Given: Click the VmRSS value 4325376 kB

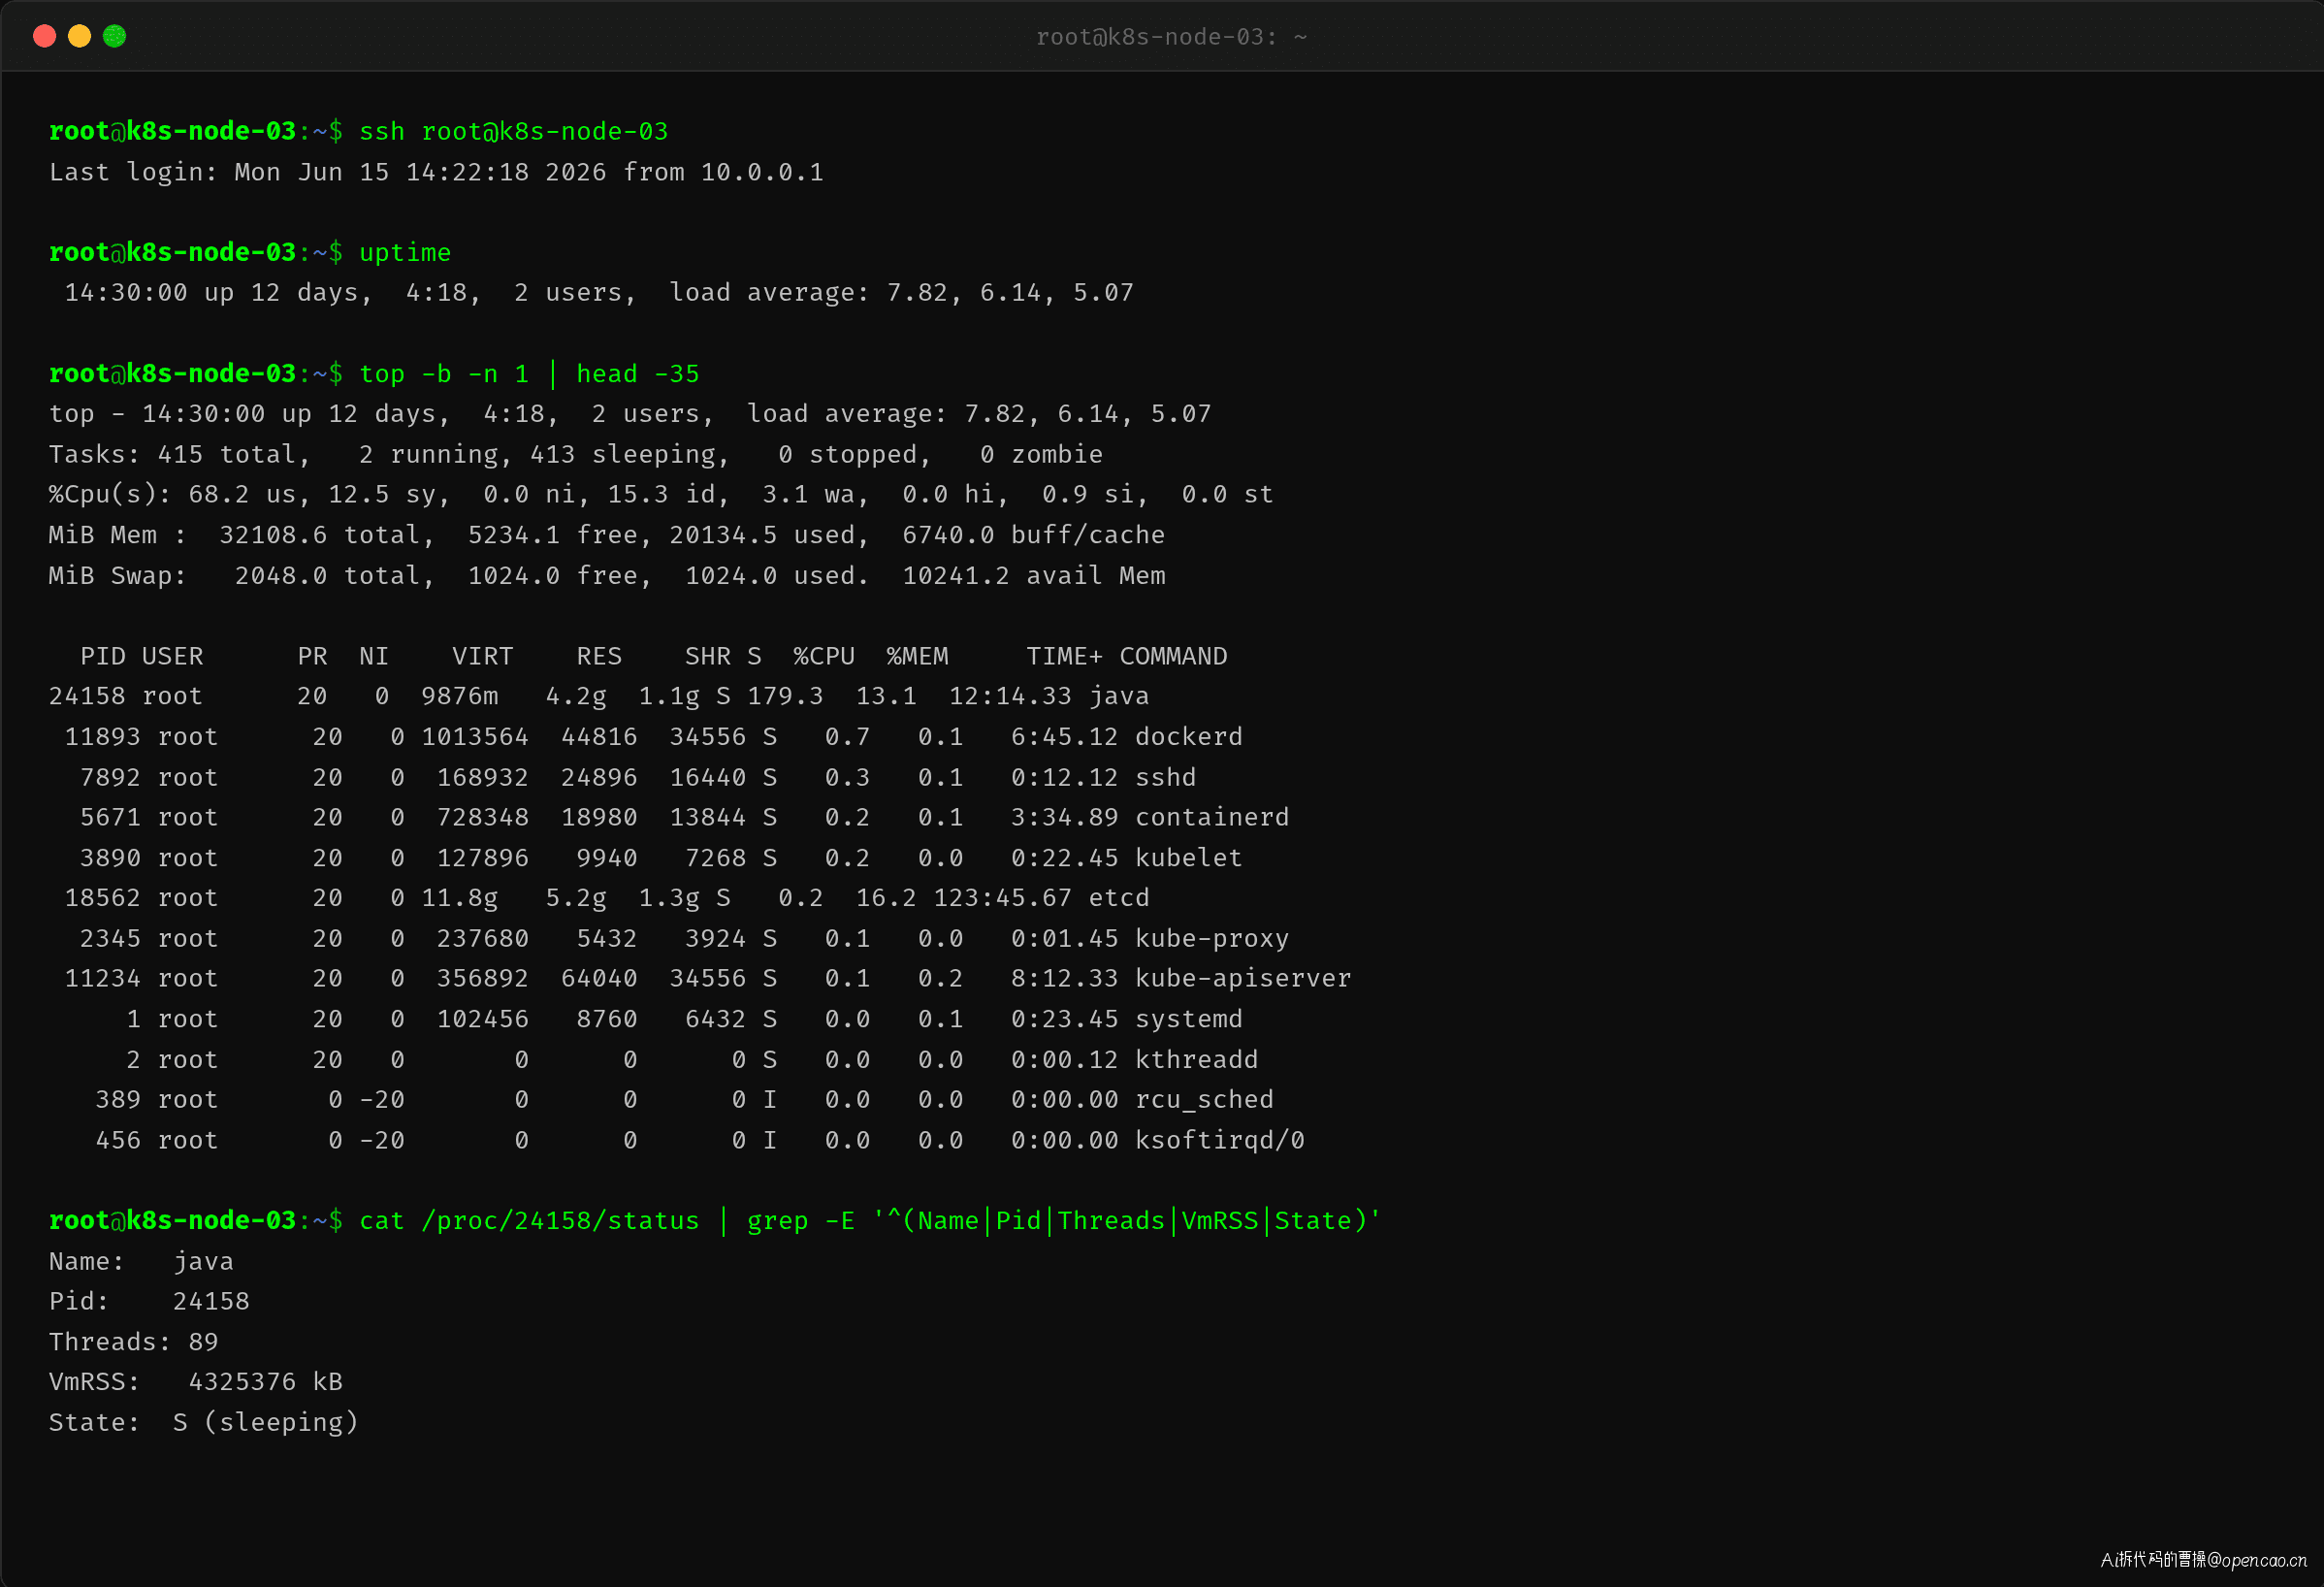Looking at the screenshot, I should [x=265, y=1382].
